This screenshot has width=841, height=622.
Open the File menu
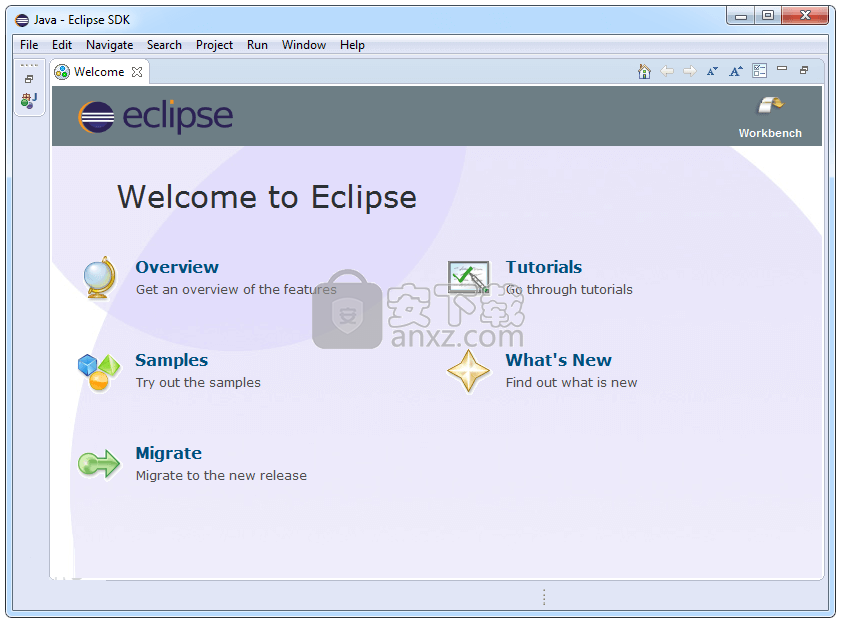tap(29, 45)
